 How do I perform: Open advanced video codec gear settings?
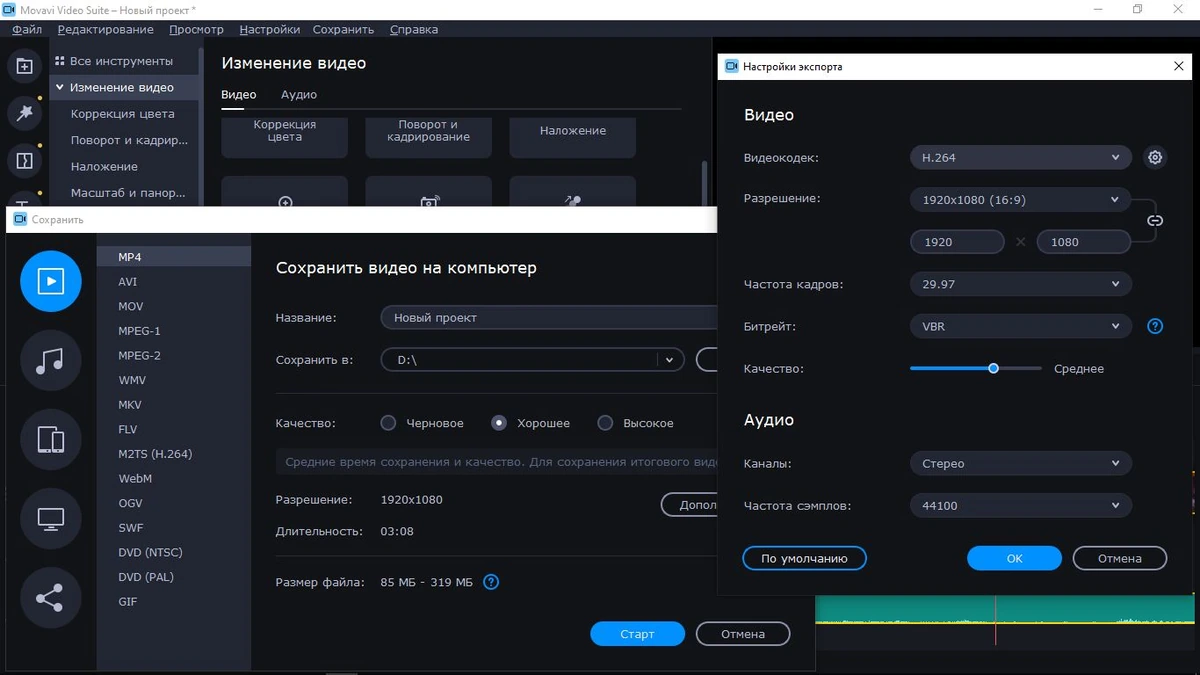pos(1155,158)
